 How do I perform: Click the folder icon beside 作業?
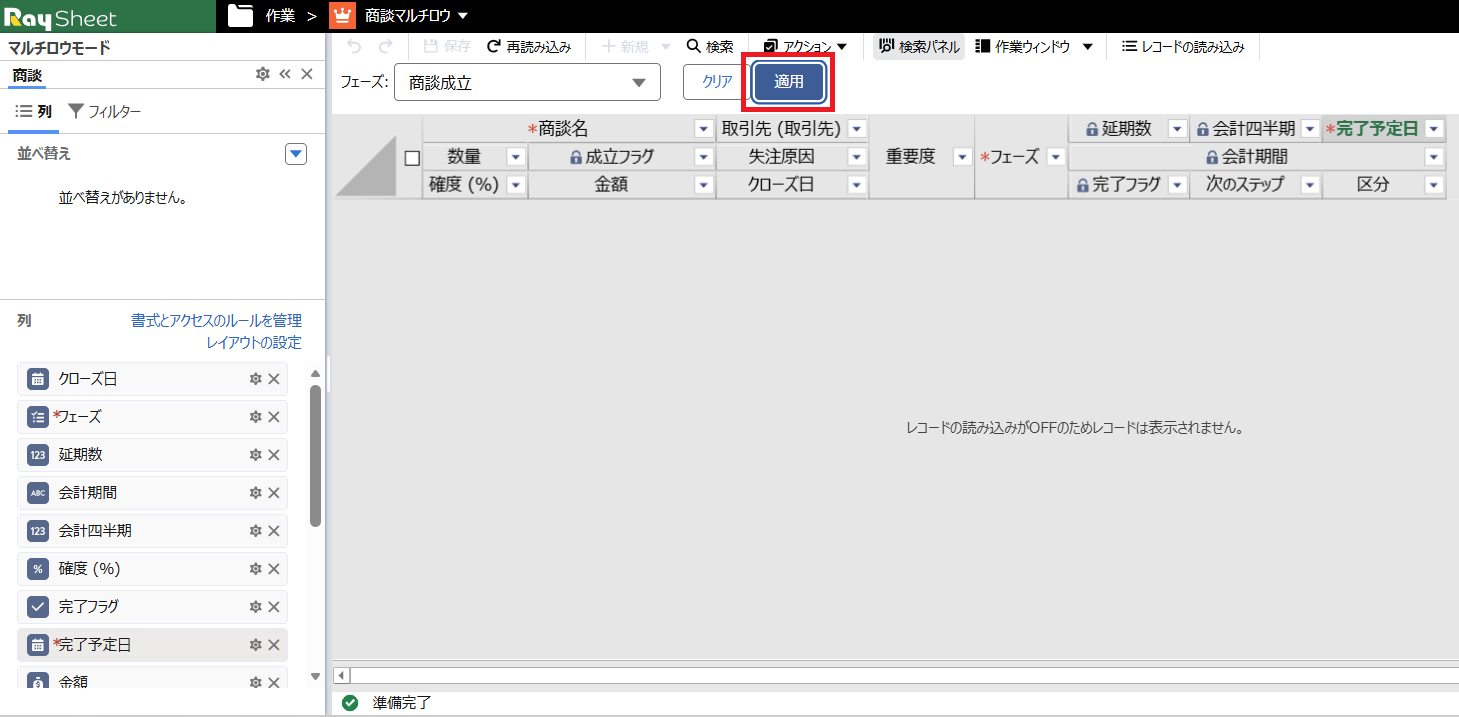click(x=240, y=16)
